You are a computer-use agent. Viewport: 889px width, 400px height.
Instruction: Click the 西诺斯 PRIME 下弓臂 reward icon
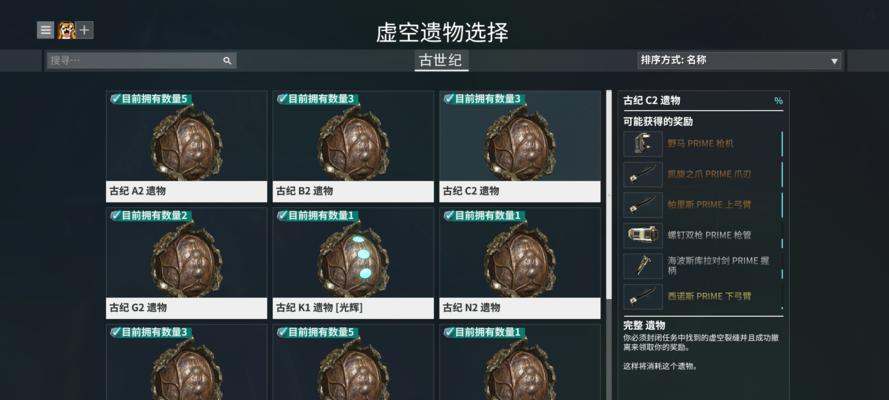tap(643, 296)
